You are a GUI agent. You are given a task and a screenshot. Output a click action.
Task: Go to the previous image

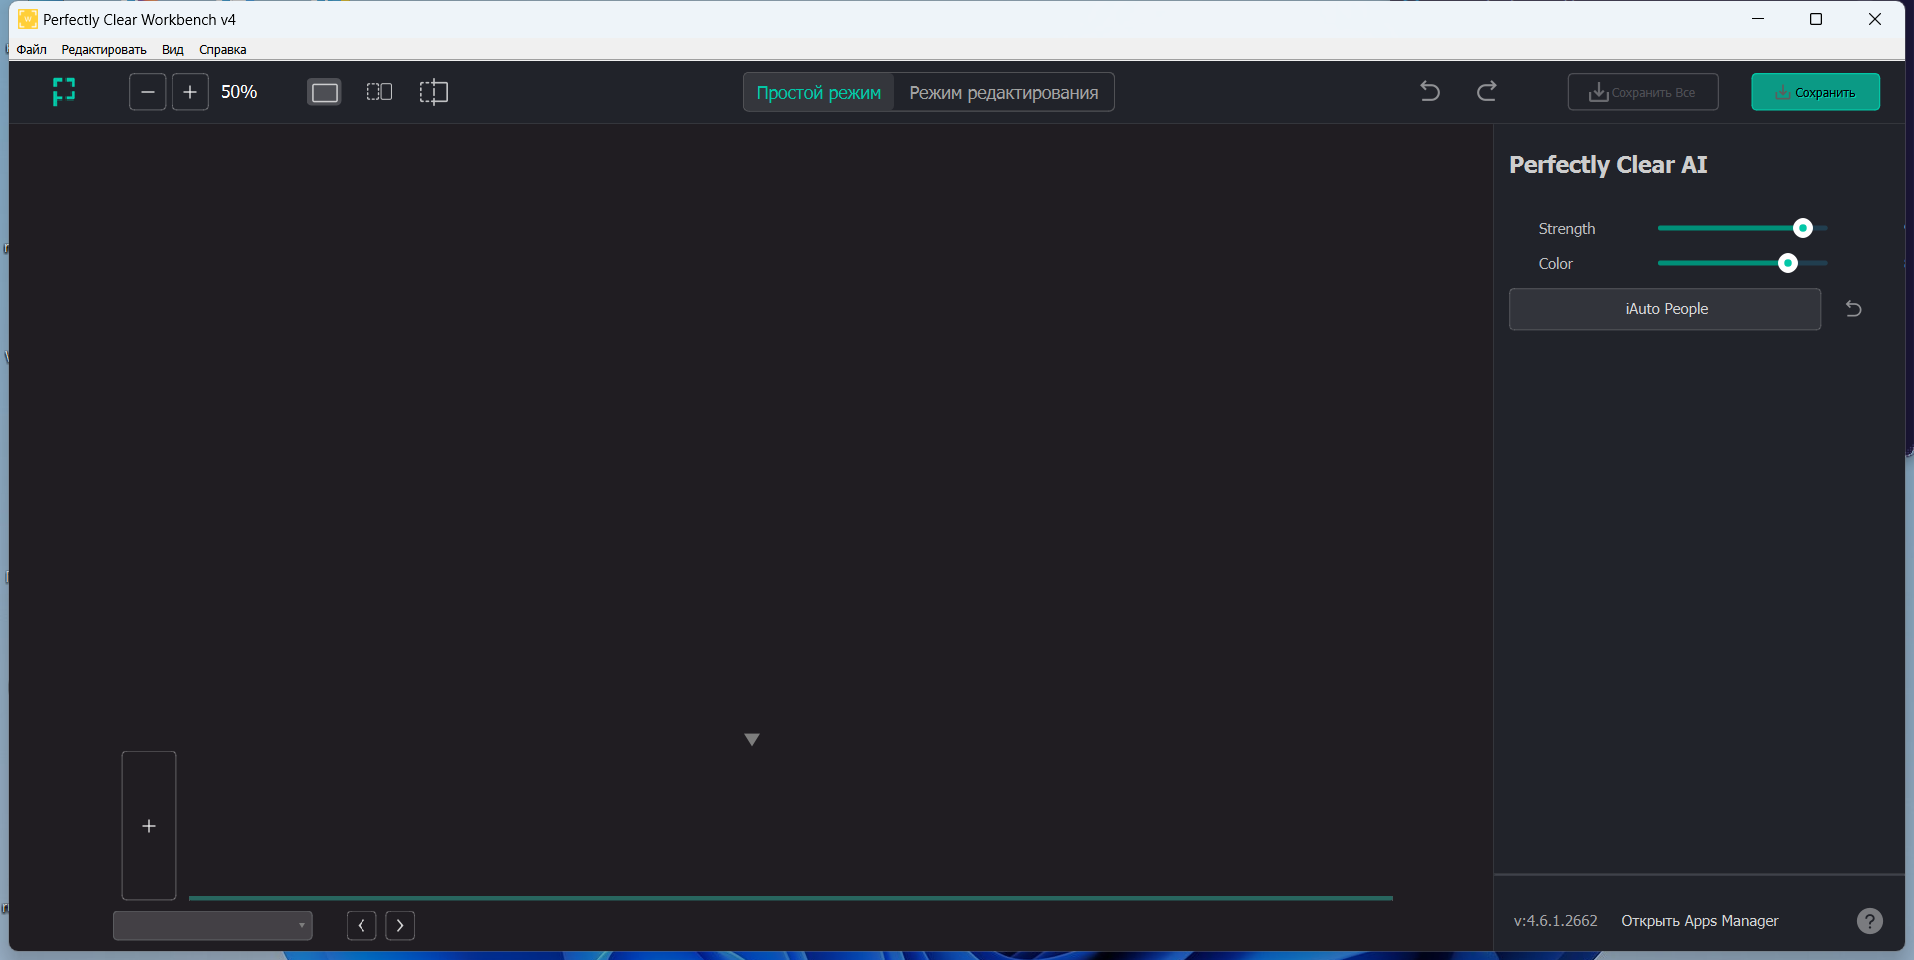[361, 926]
